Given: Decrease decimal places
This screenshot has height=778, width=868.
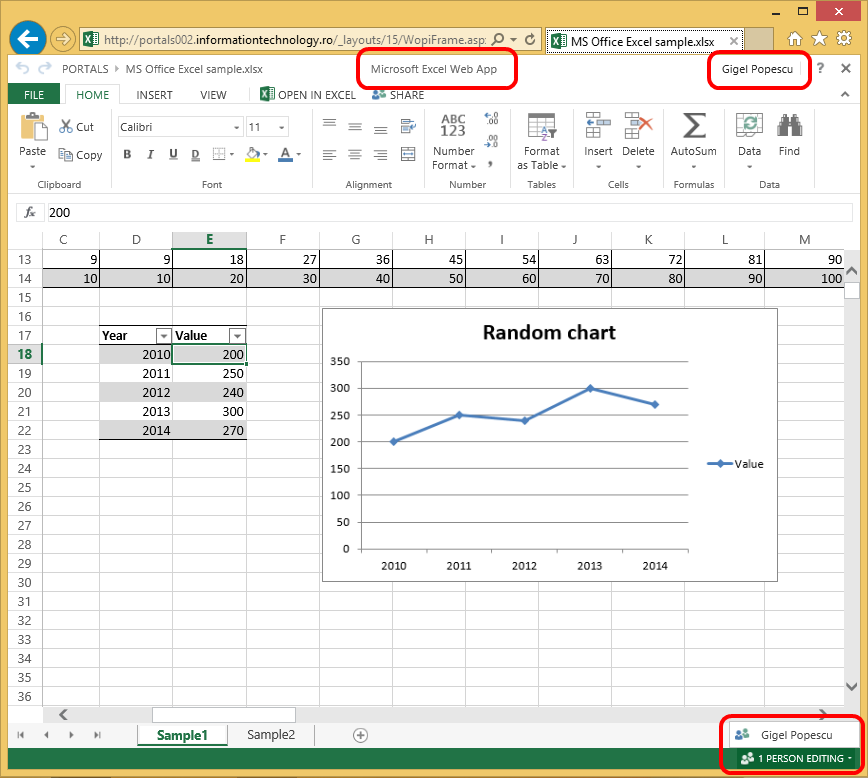Looking at the screenshot, I should [x=491, y=141].
